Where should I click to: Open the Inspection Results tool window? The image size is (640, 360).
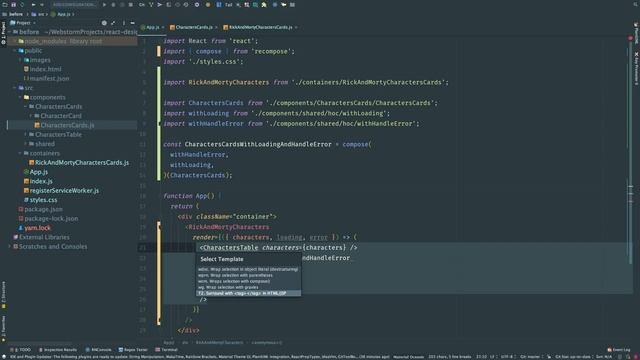[58, 350]
